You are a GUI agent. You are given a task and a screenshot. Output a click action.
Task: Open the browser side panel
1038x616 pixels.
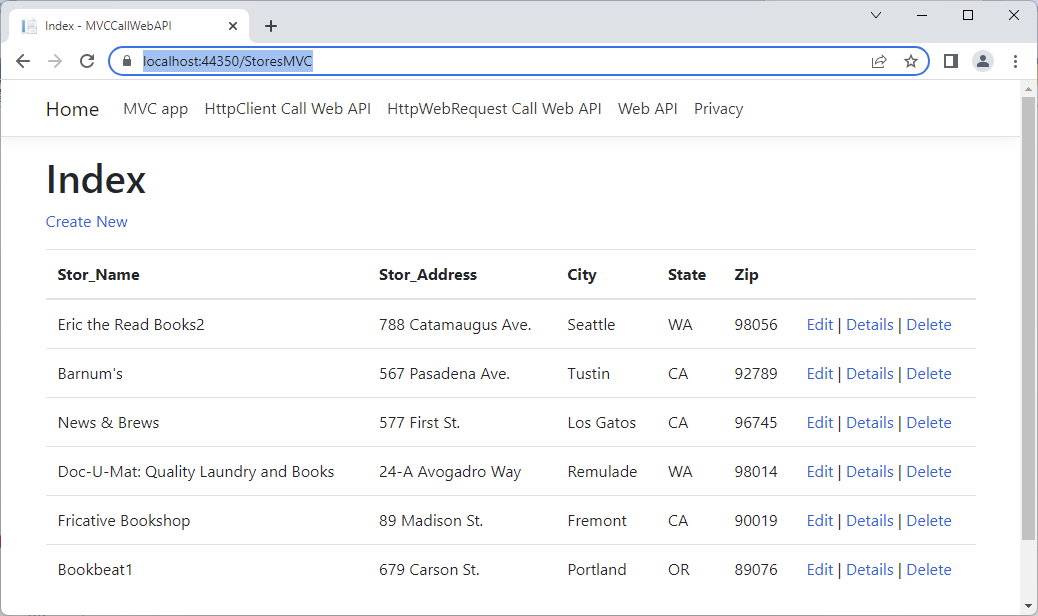951,61
